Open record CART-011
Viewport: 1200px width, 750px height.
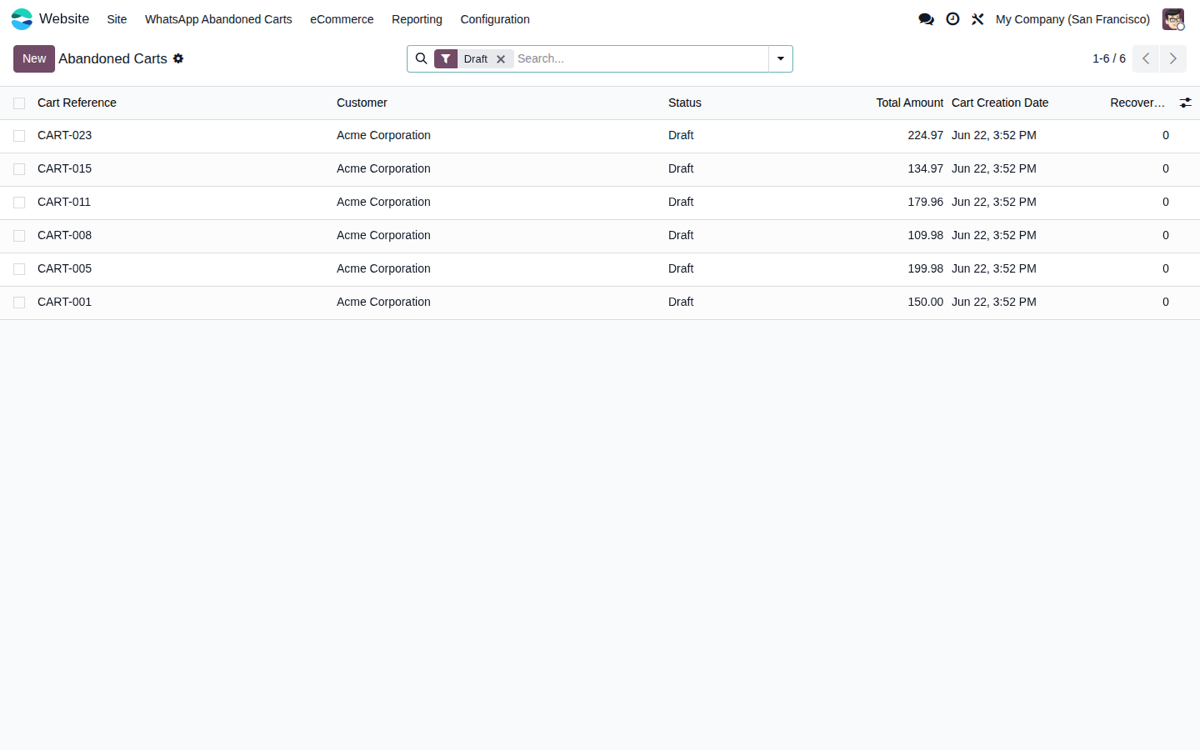click(x=64, y=202)
